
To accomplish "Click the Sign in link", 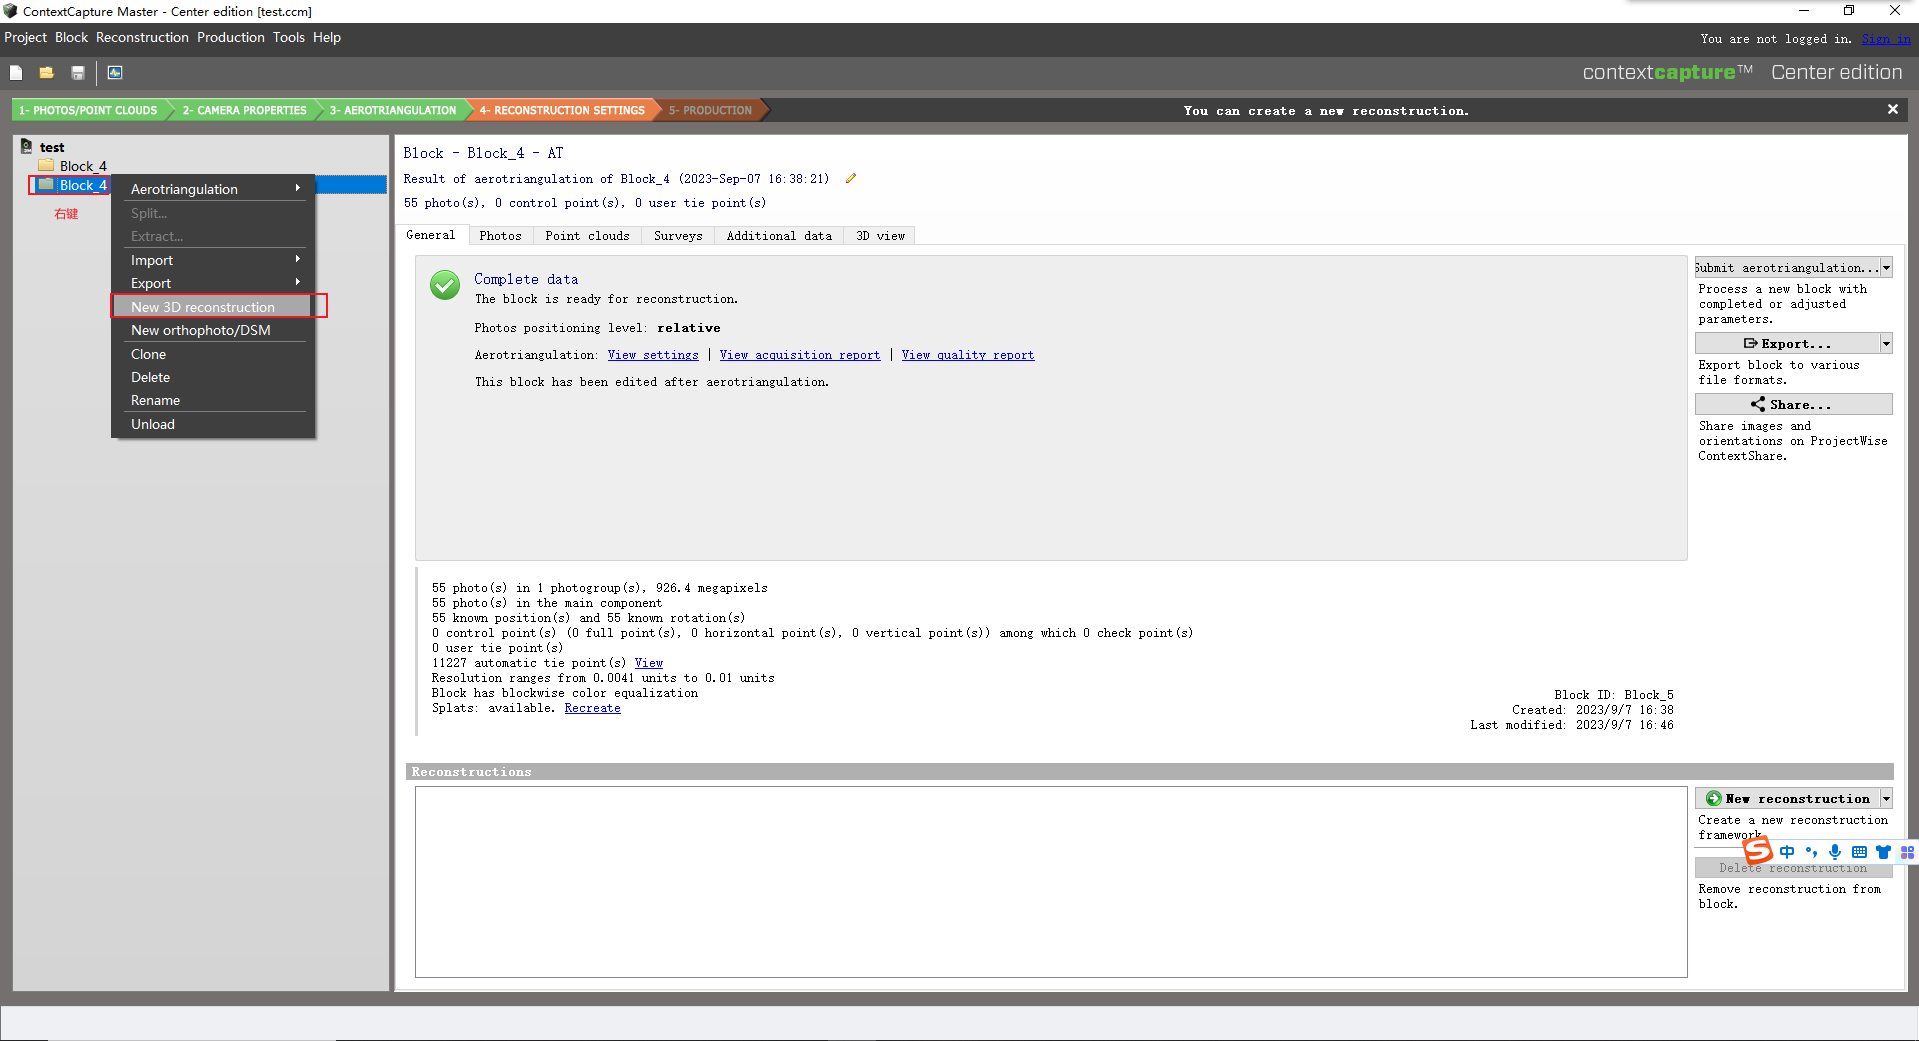I will click(1886, 39).
